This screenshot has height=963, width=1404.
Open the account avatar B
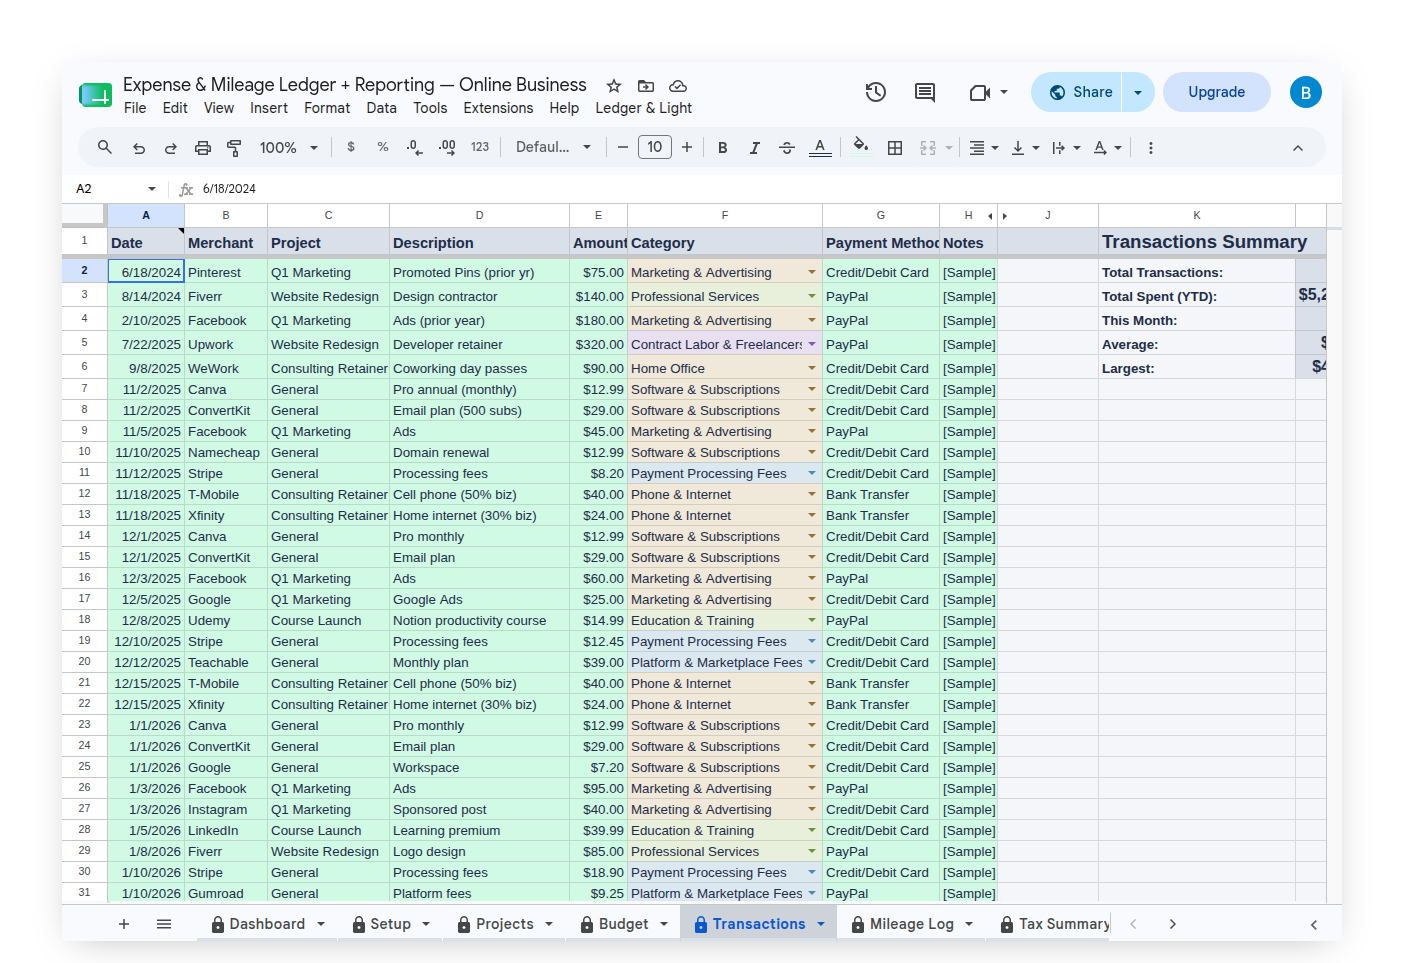[1306, 92]
